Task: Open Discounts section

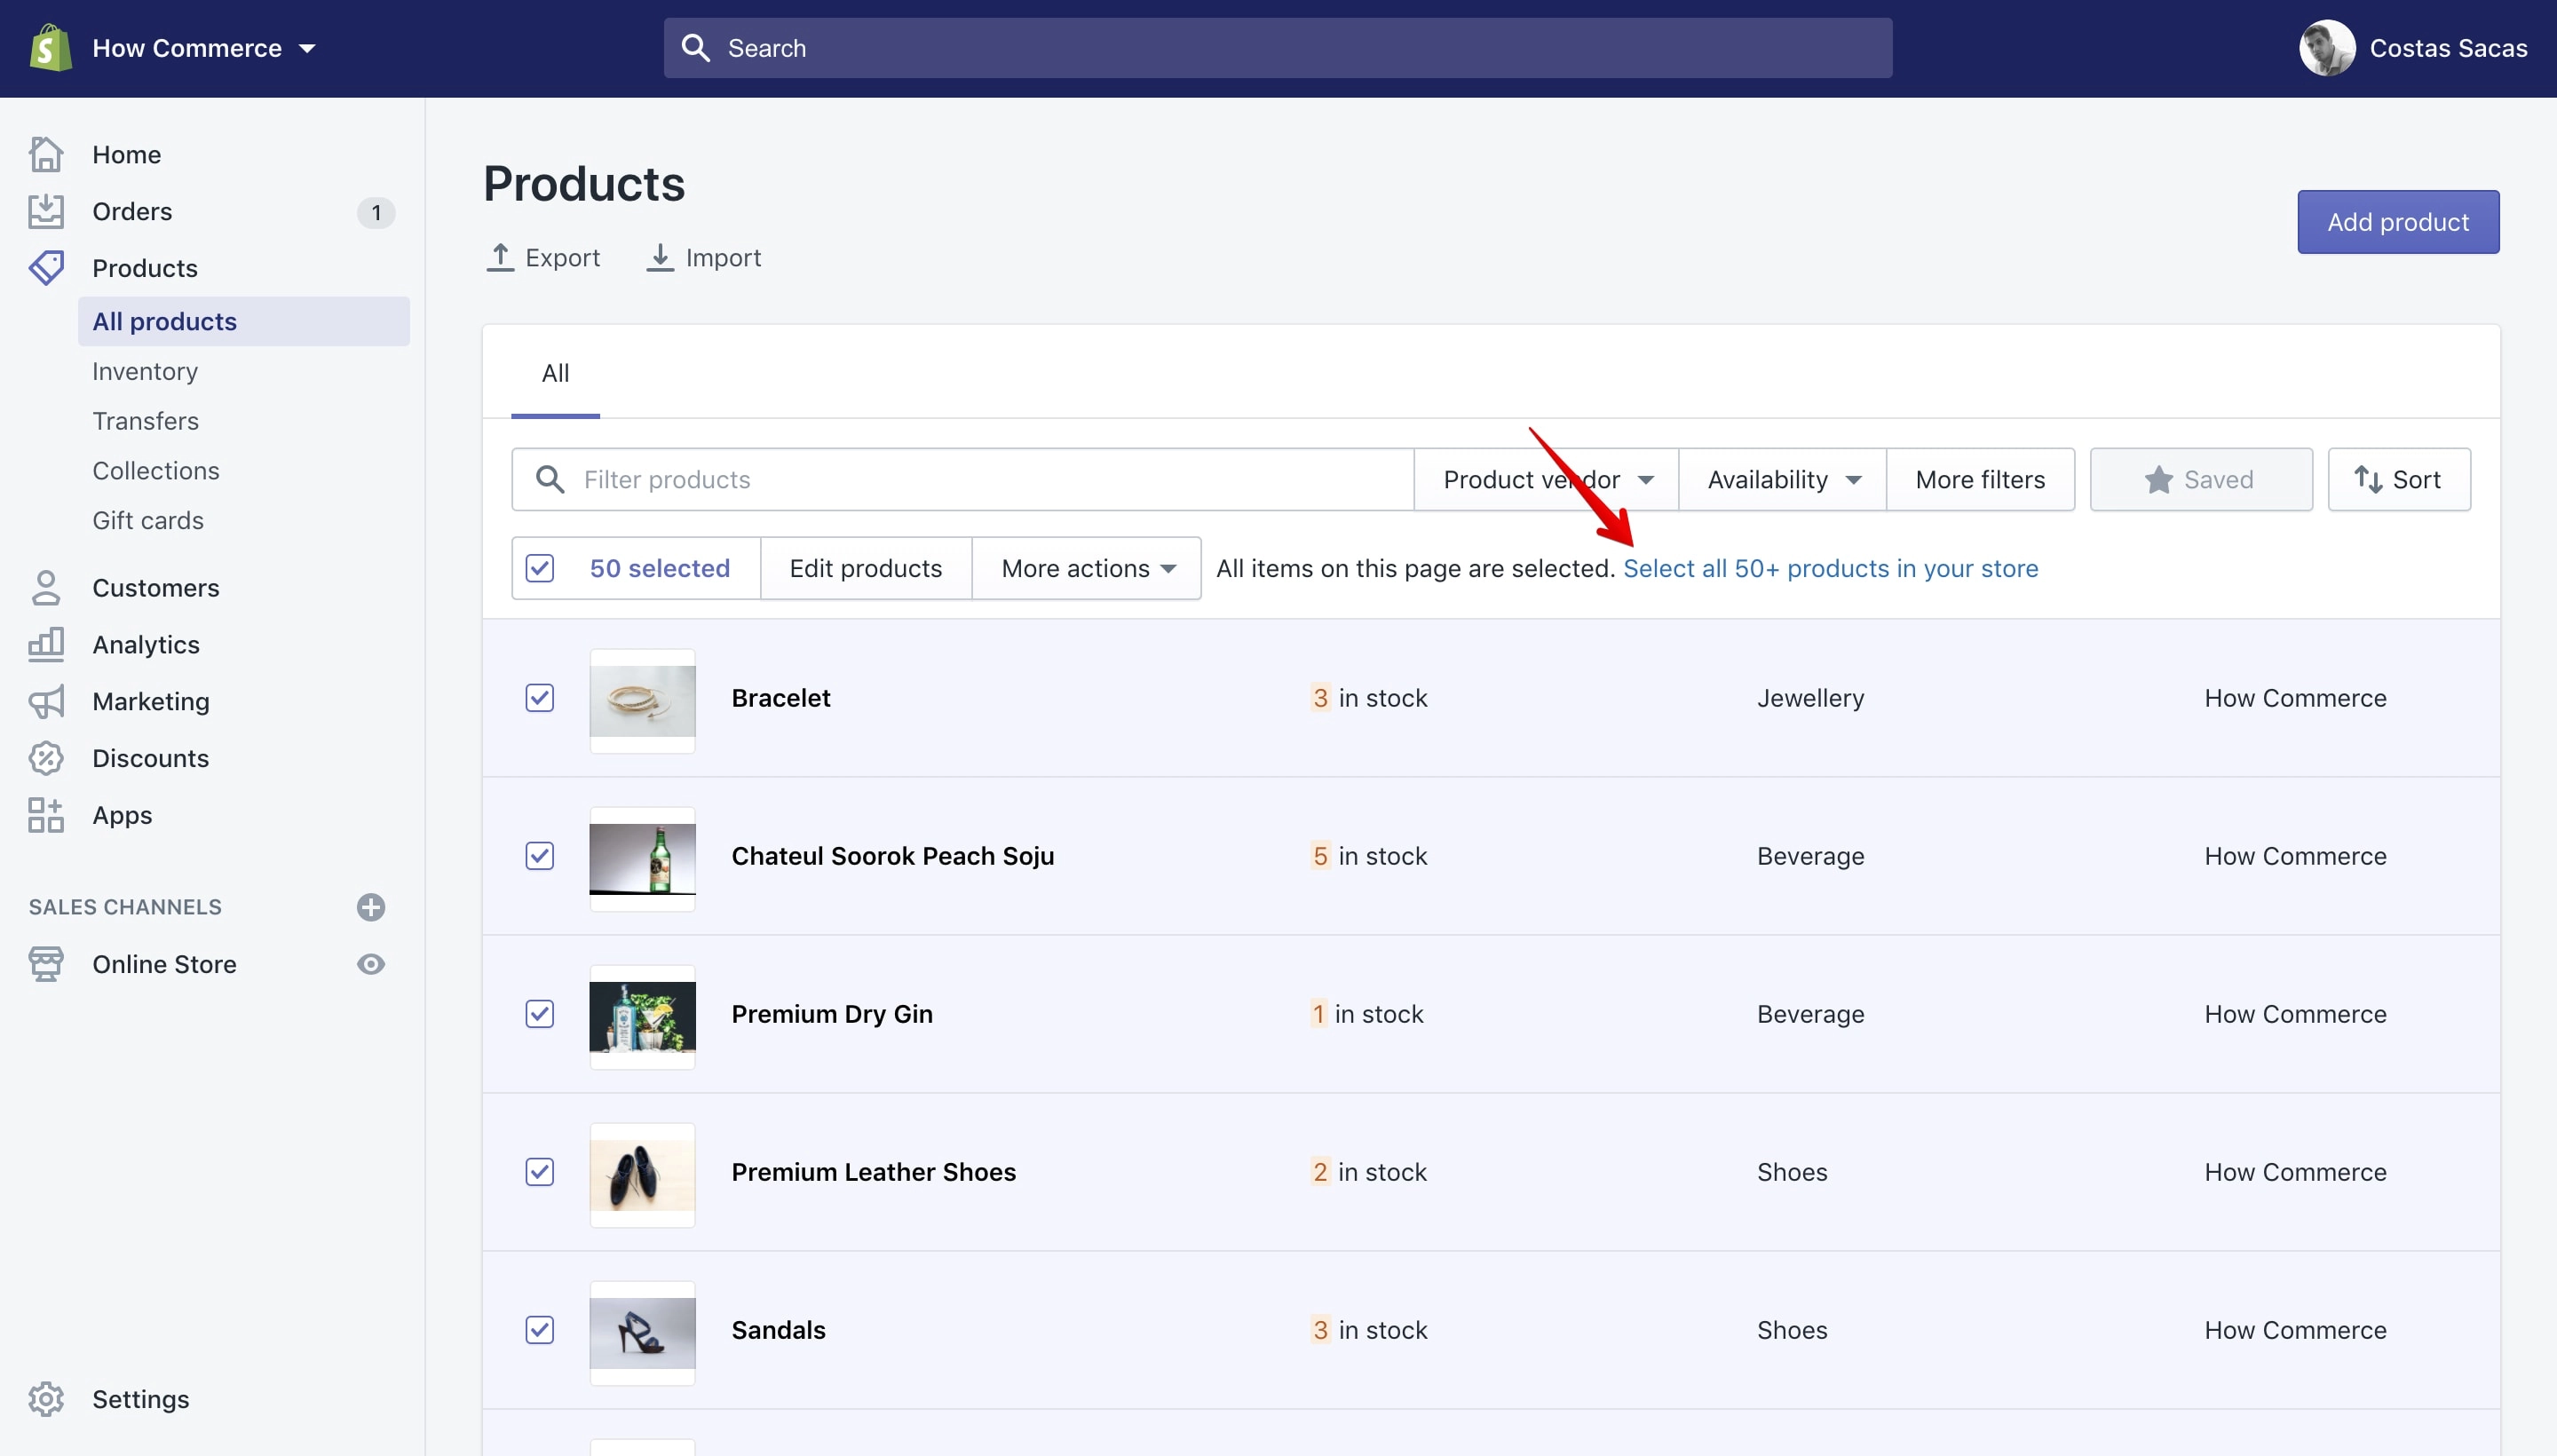Action: 151,758
